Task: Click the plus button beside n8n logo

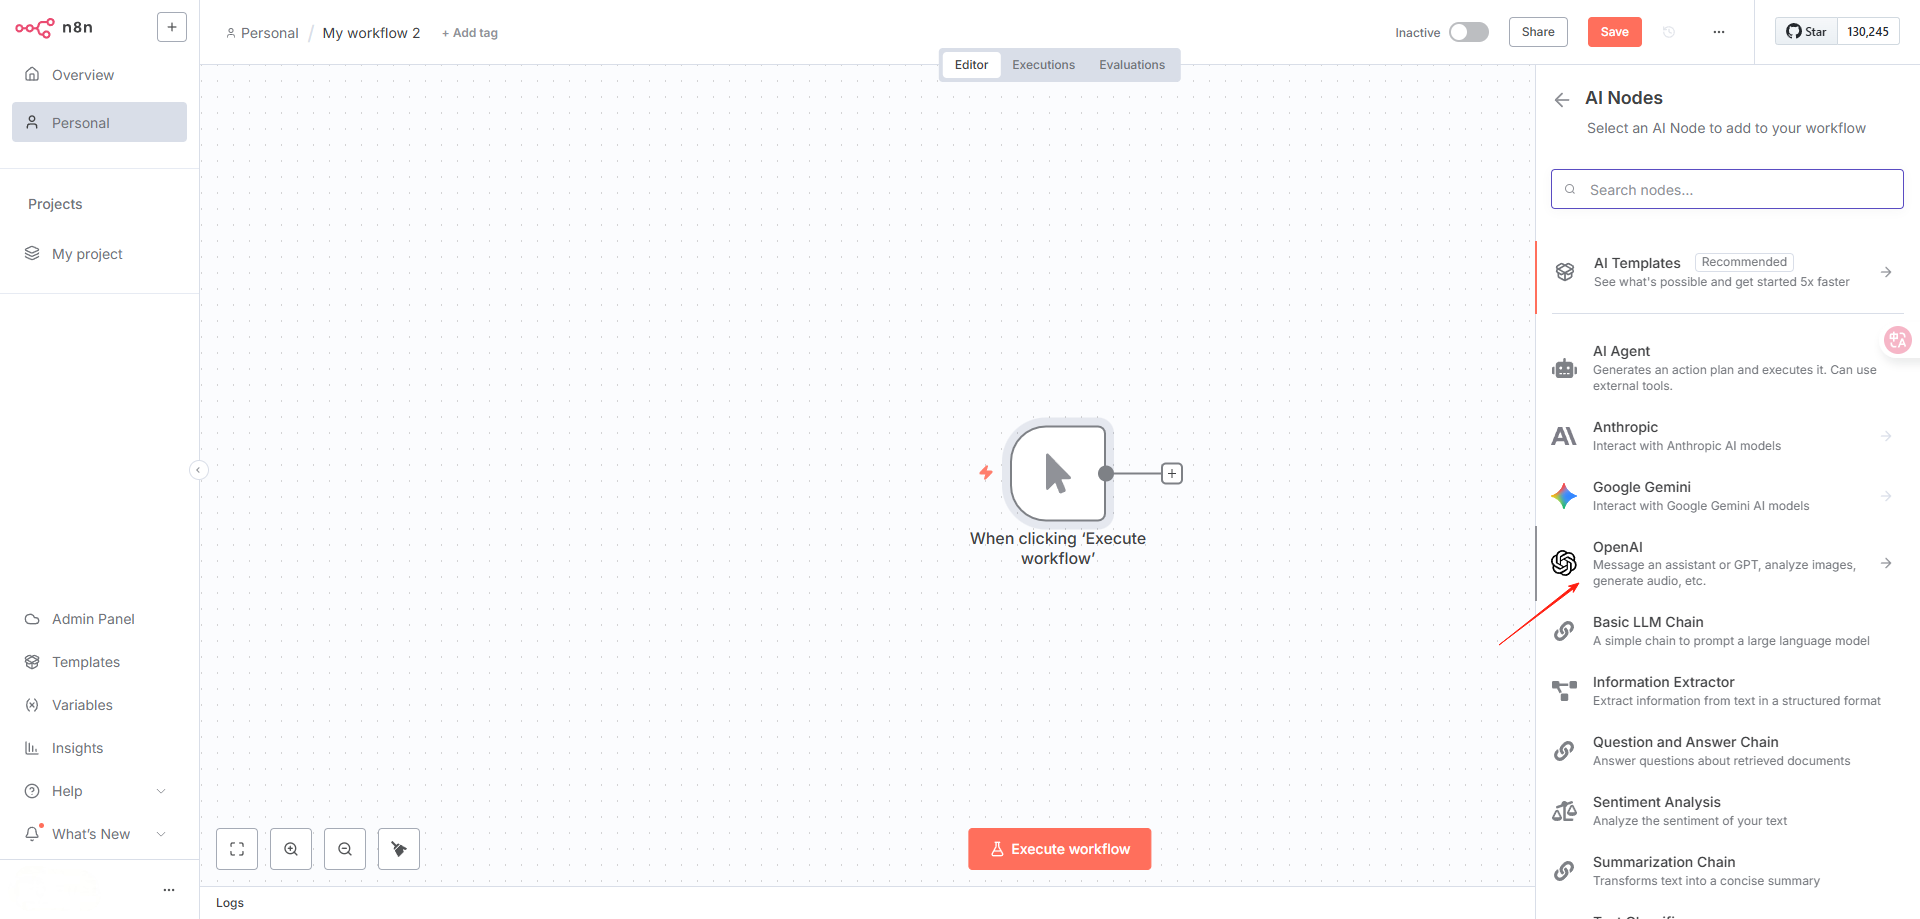Action: 172,27
